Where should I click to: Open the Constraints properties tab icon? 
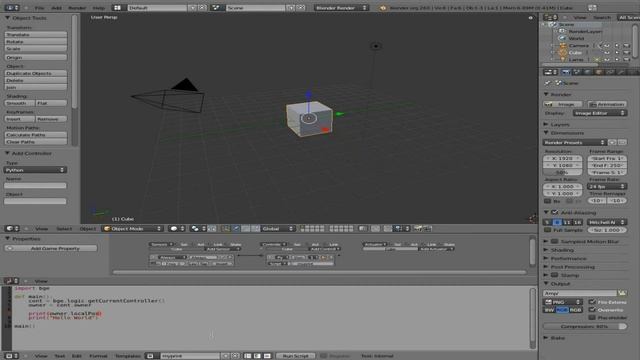coord(610,72)
